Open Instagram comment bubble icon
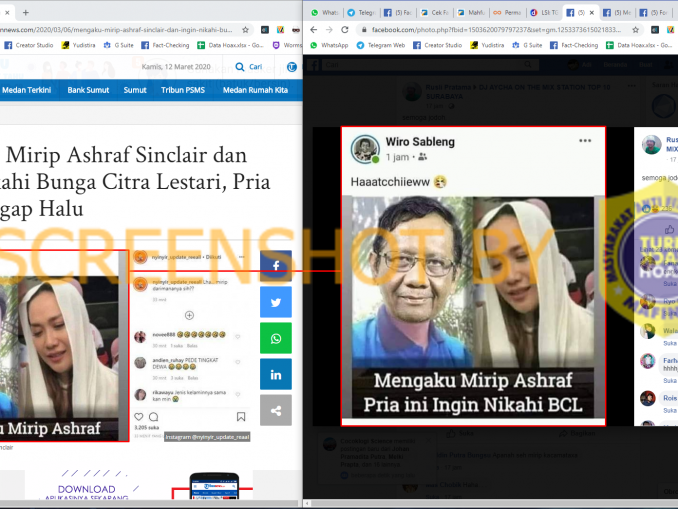 [154, 416]
